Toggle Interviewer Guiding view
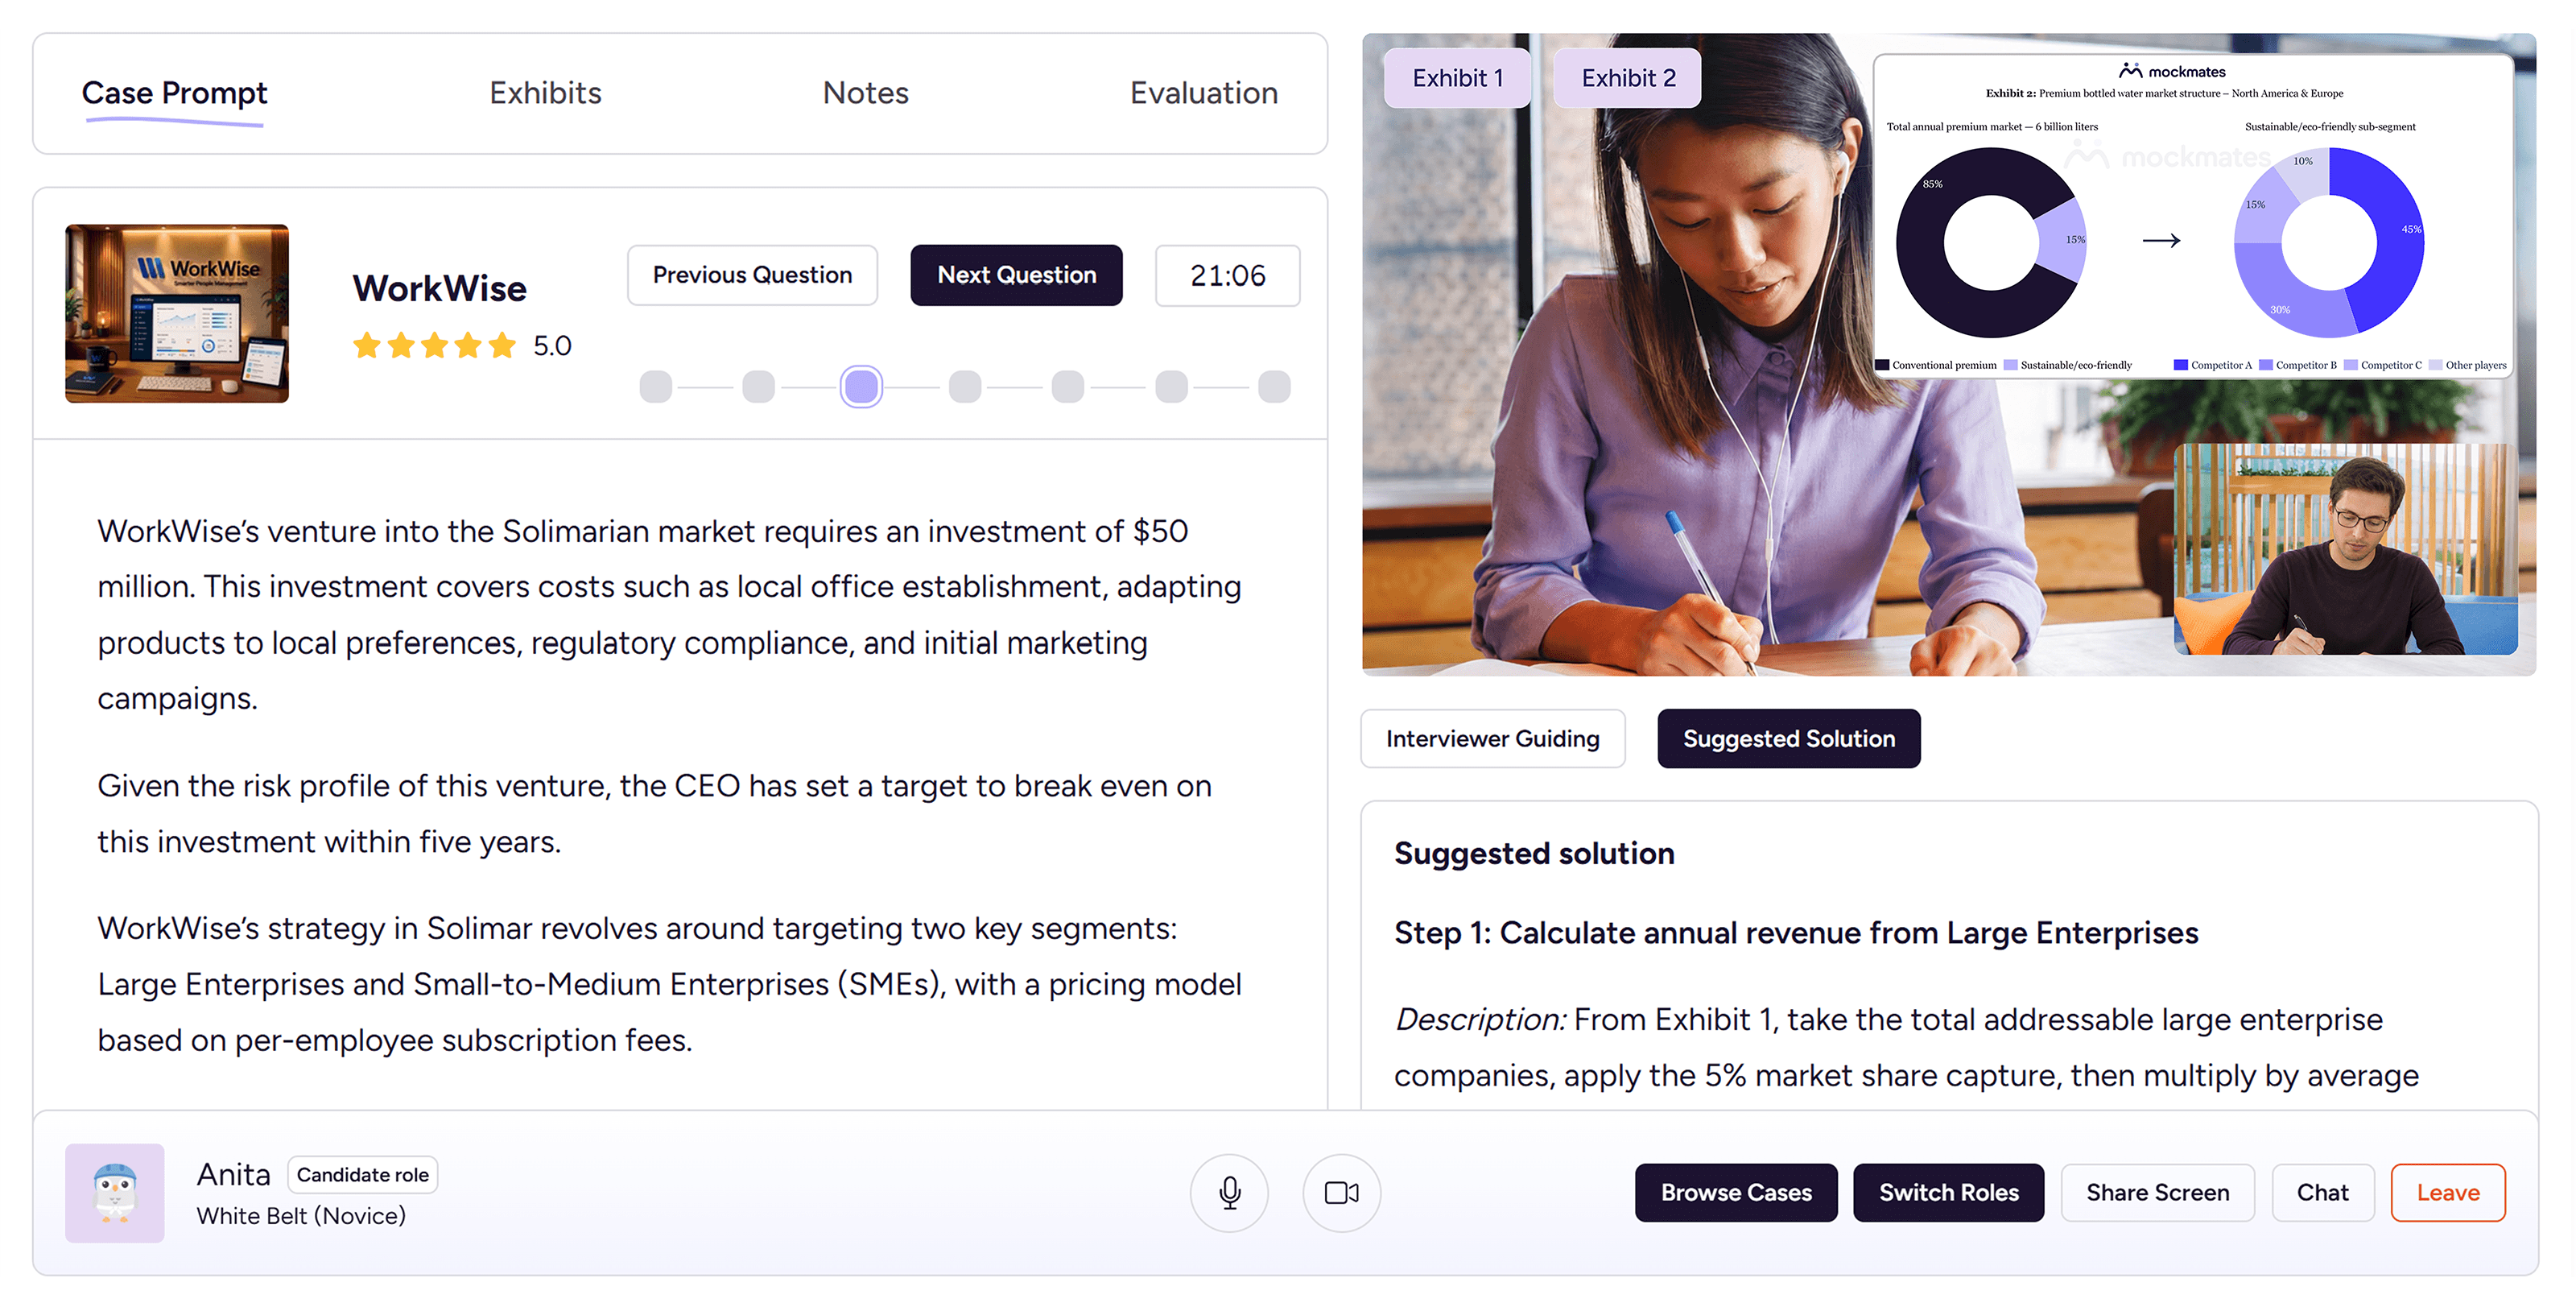2576x1307 pixels. point(1493,738)
